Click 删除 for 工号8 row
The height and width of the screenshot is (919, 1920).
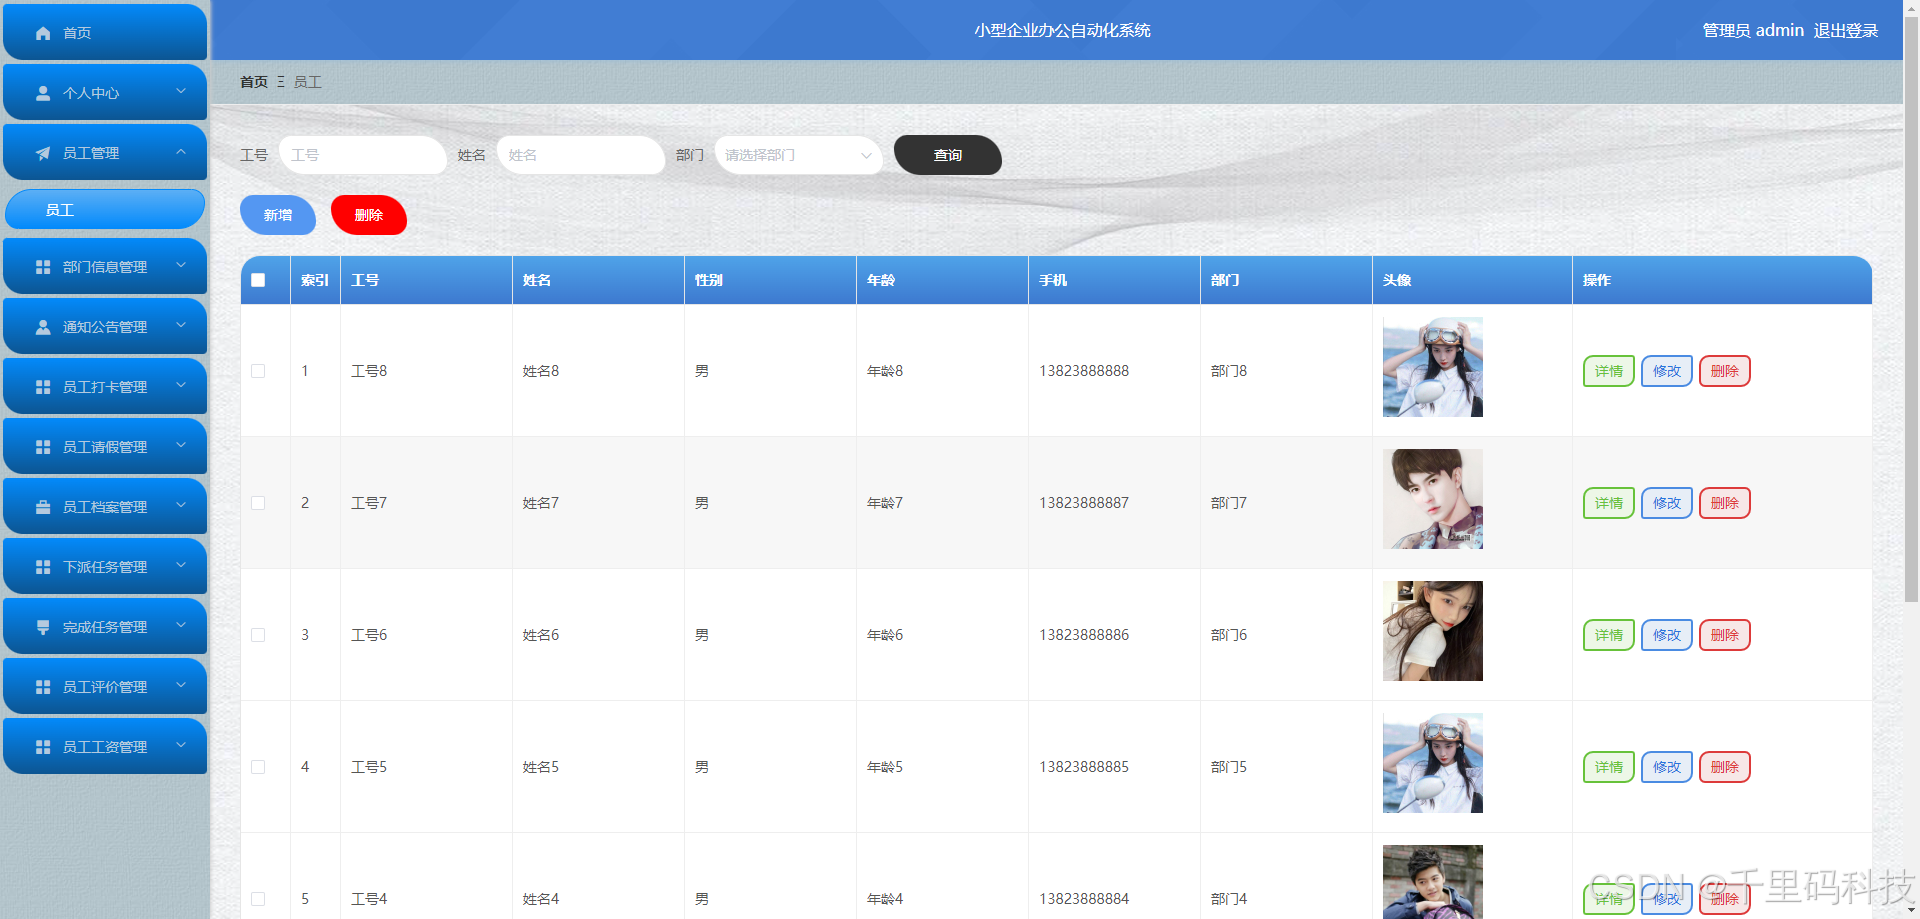[x=1725, y=371]
